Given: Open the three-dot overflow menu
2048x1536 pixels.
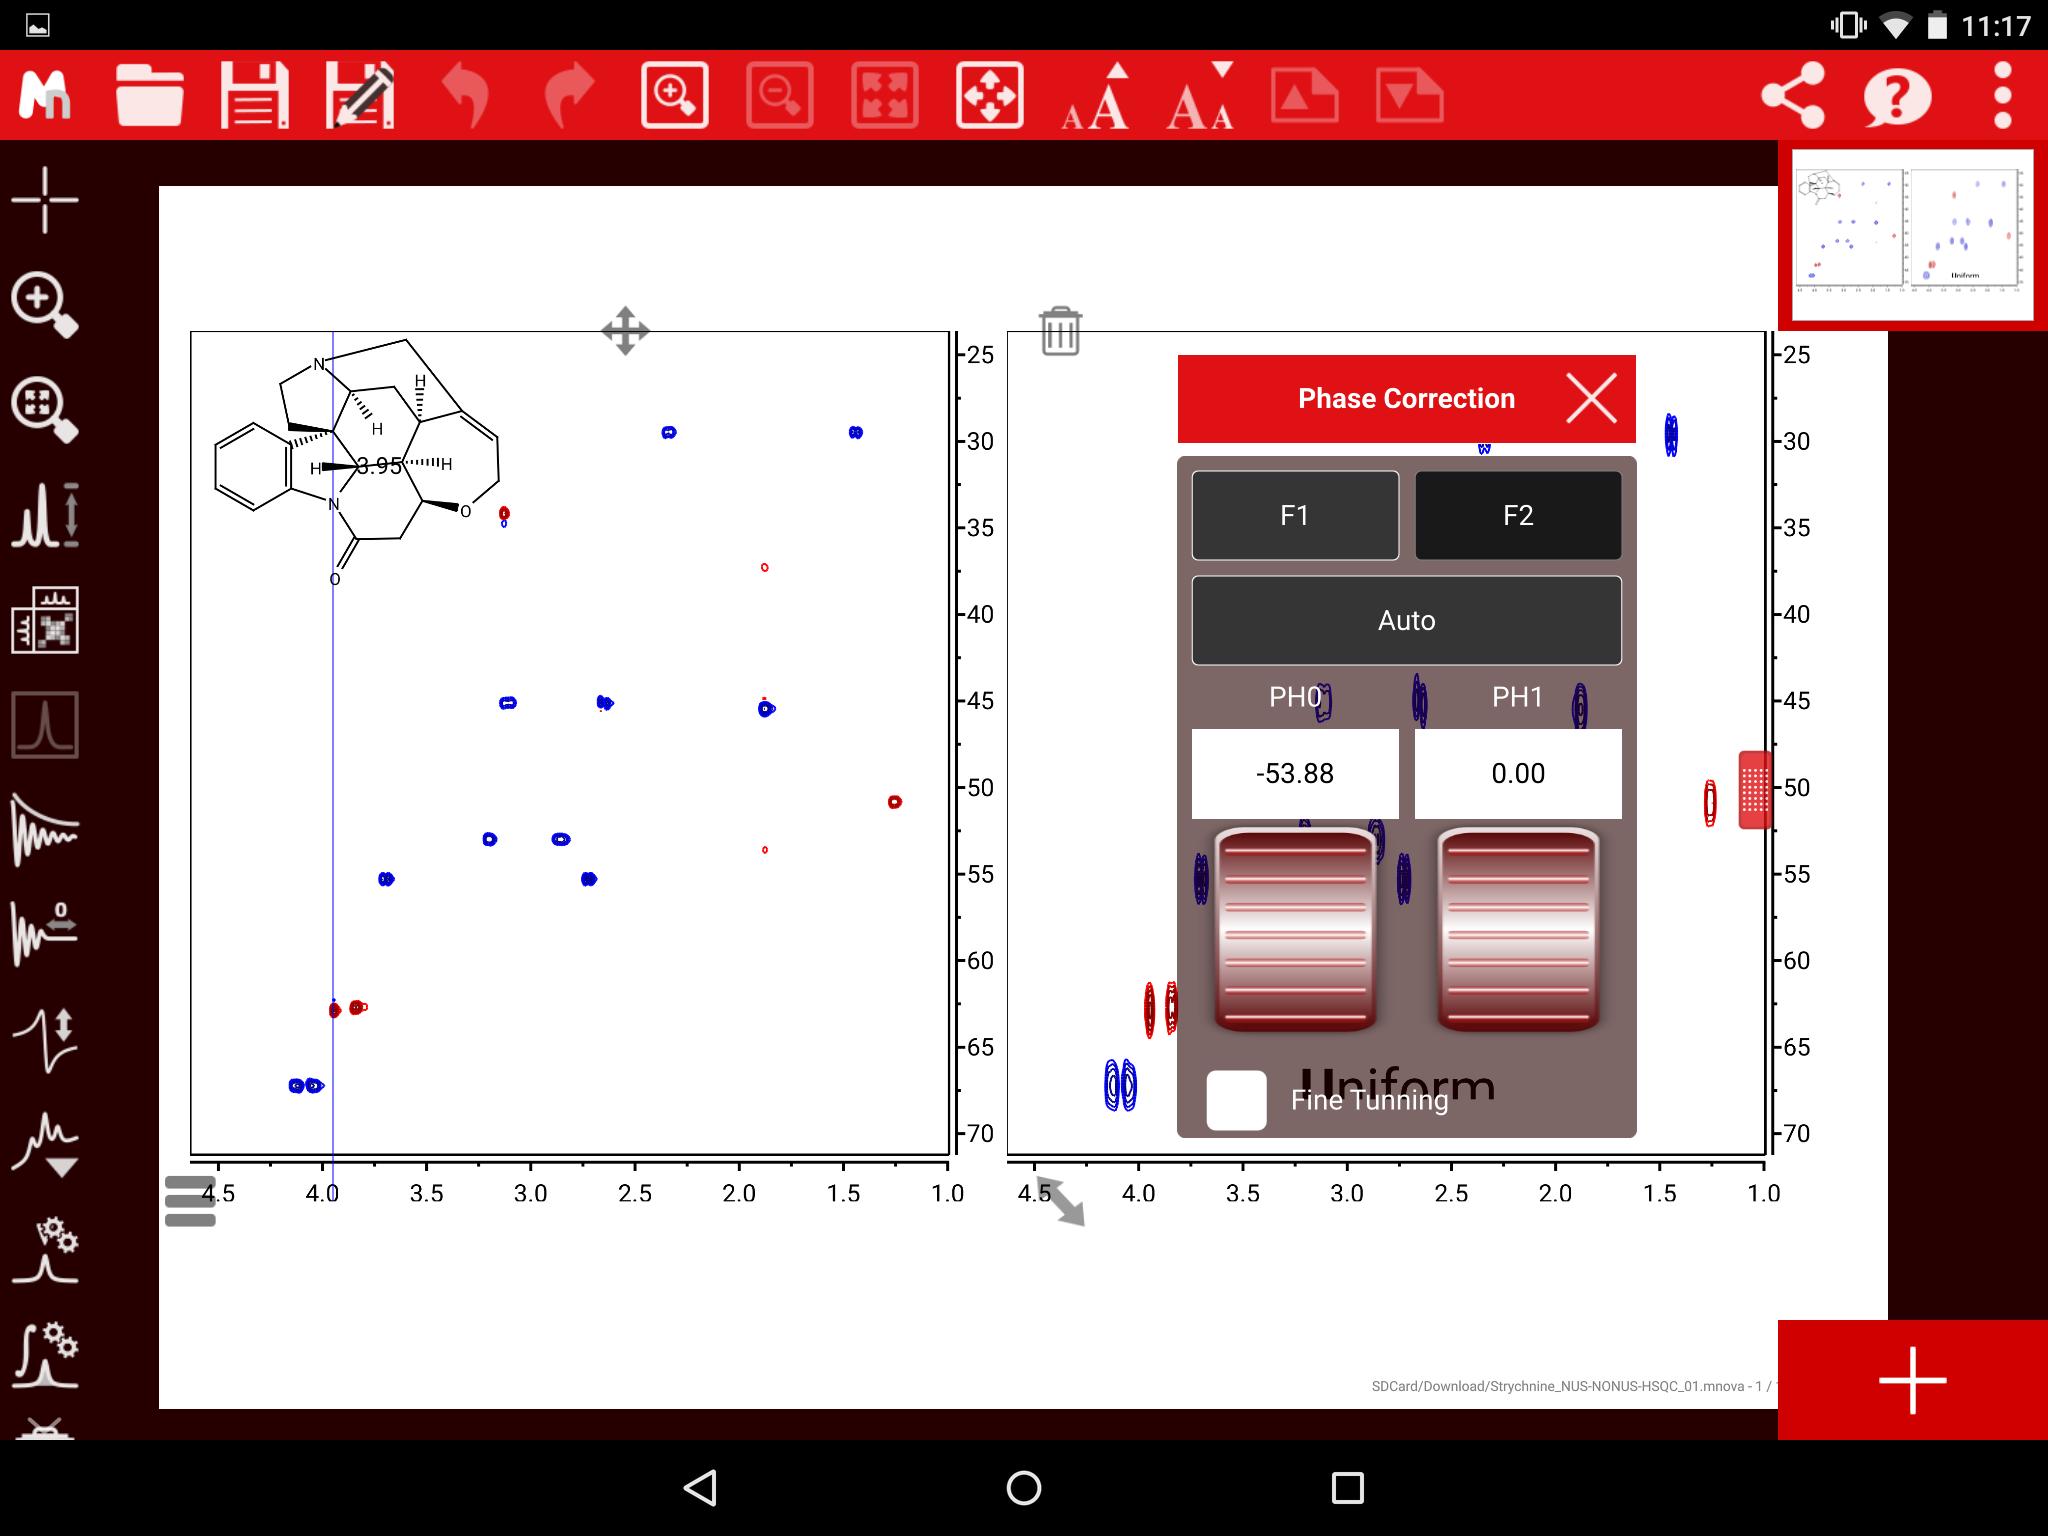Looking at the screenshot, I should 2002,95.
